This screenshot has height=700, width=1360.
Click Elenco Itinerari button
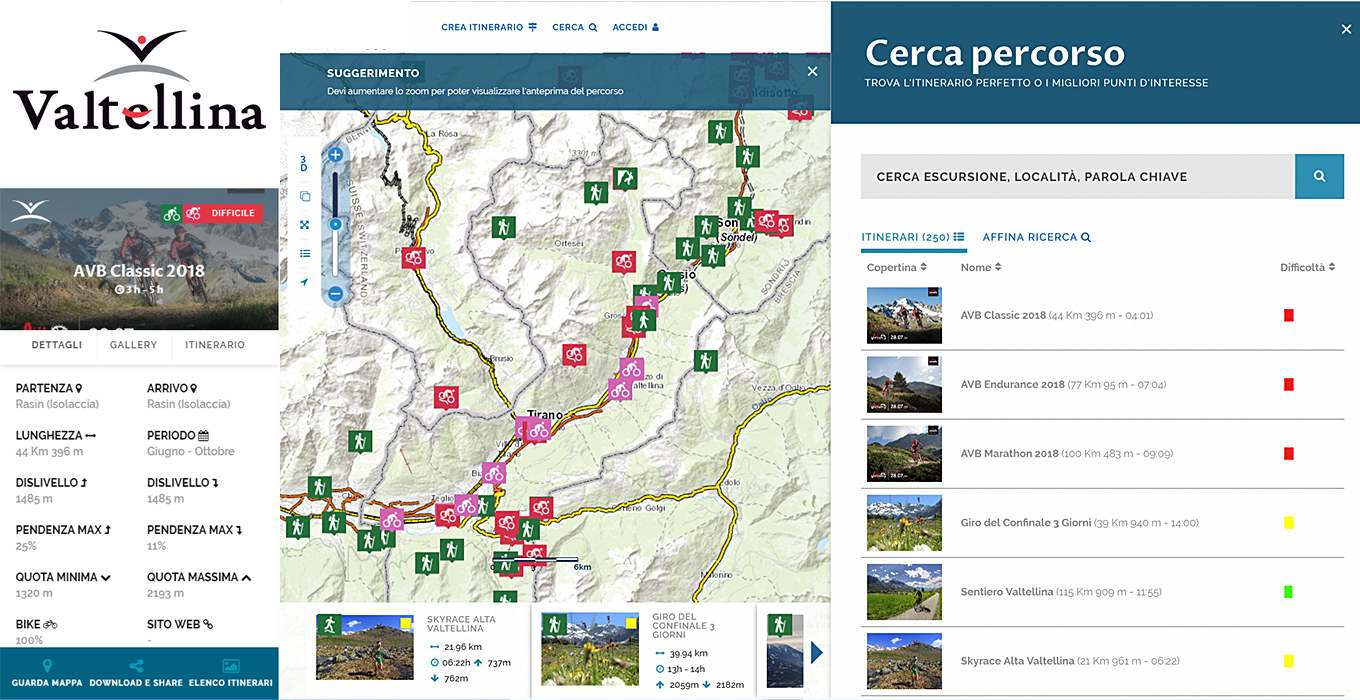(x=230, y=673)
